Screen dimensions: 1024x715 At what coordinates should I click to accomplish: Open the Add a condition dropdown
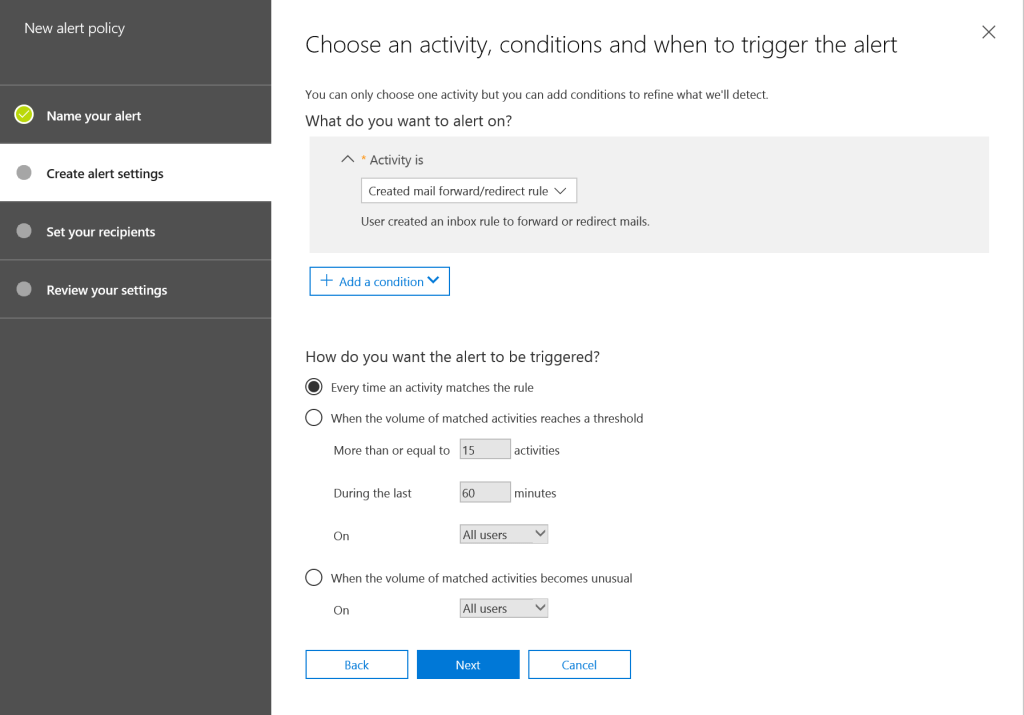click(380, 281)
